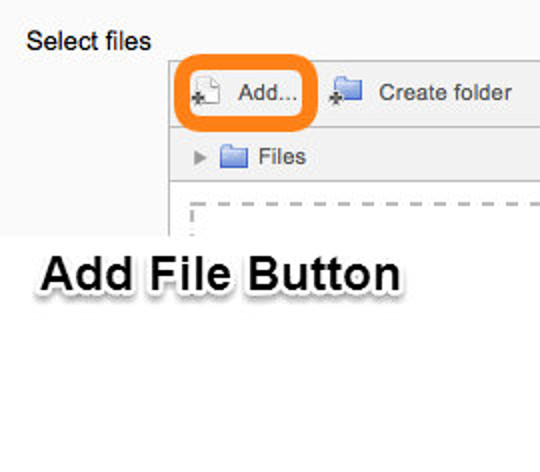The width and height of the screenshot is (540, 472).
Task: Click the Create folder icon
Action: [x=346, y=90]
